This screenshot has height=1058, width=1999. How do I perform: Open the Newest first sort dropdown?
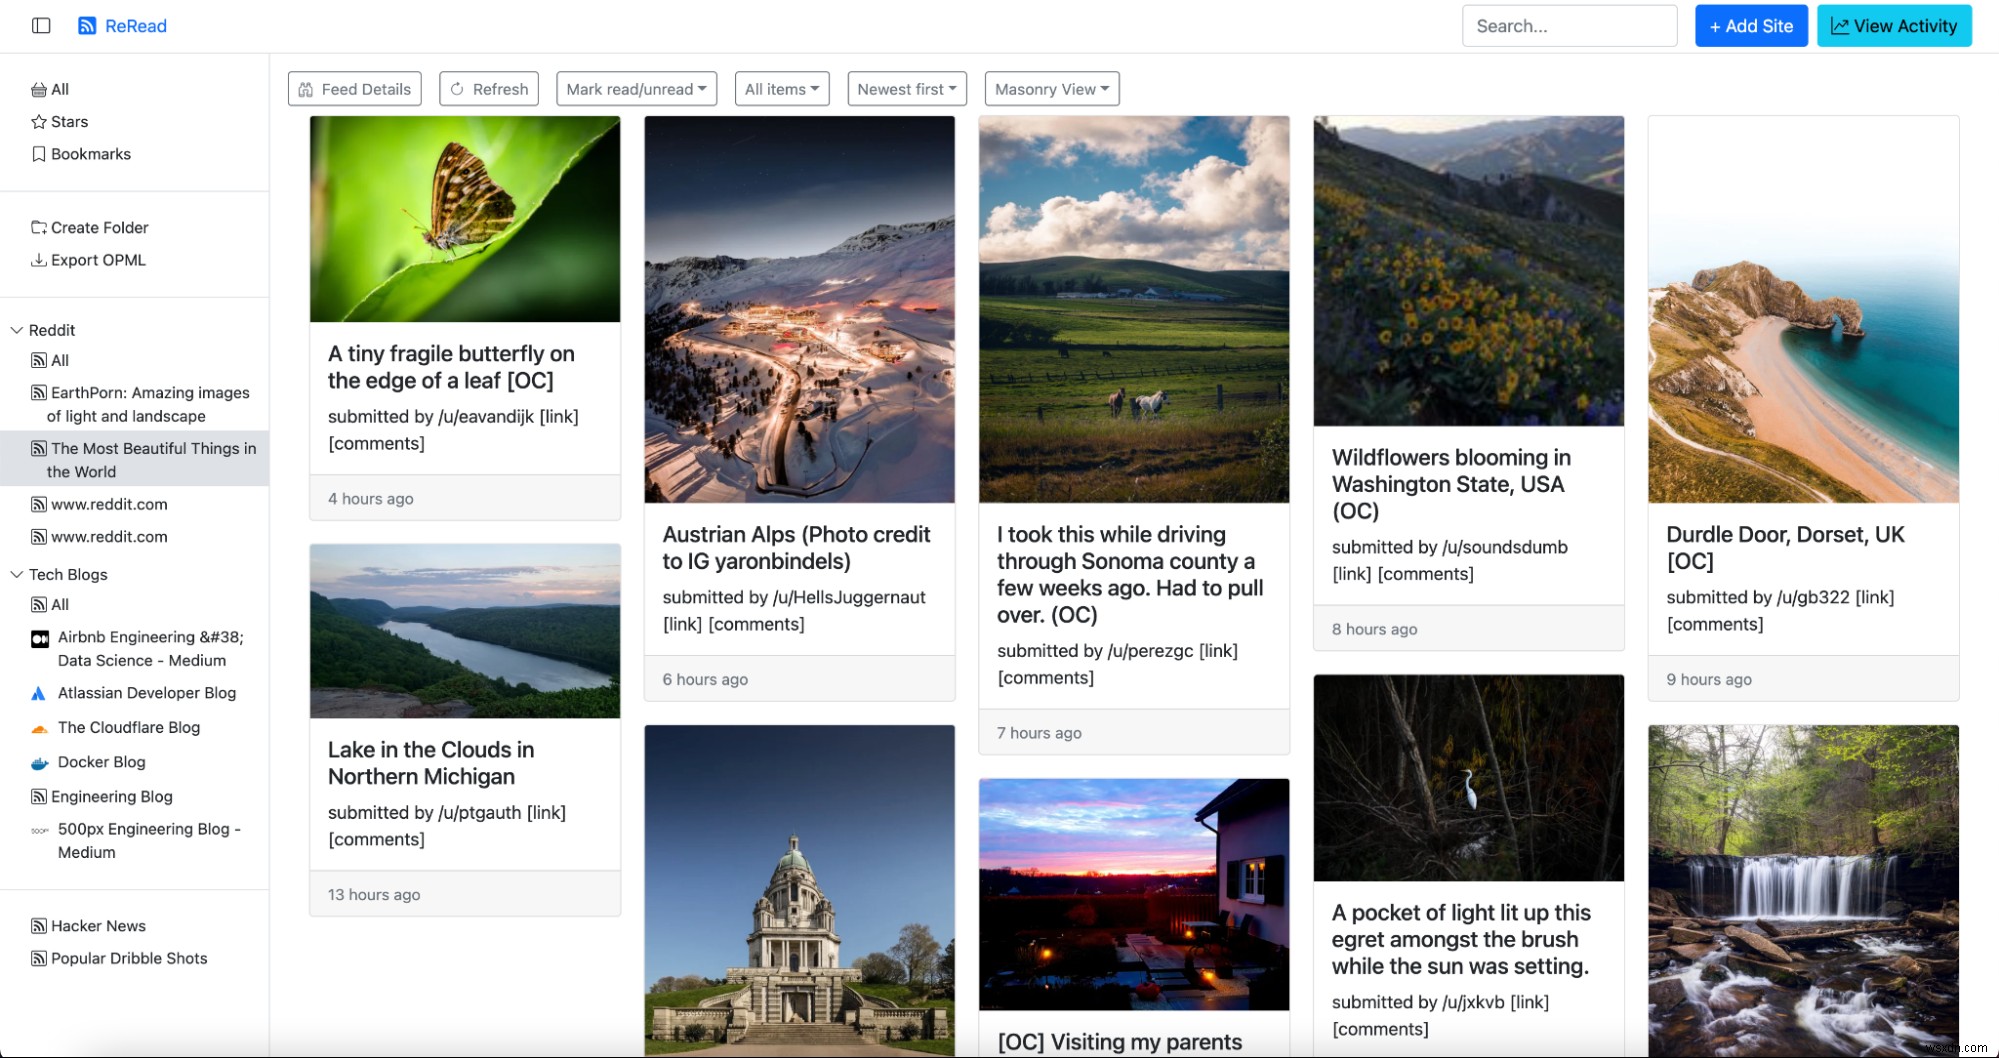907,89
